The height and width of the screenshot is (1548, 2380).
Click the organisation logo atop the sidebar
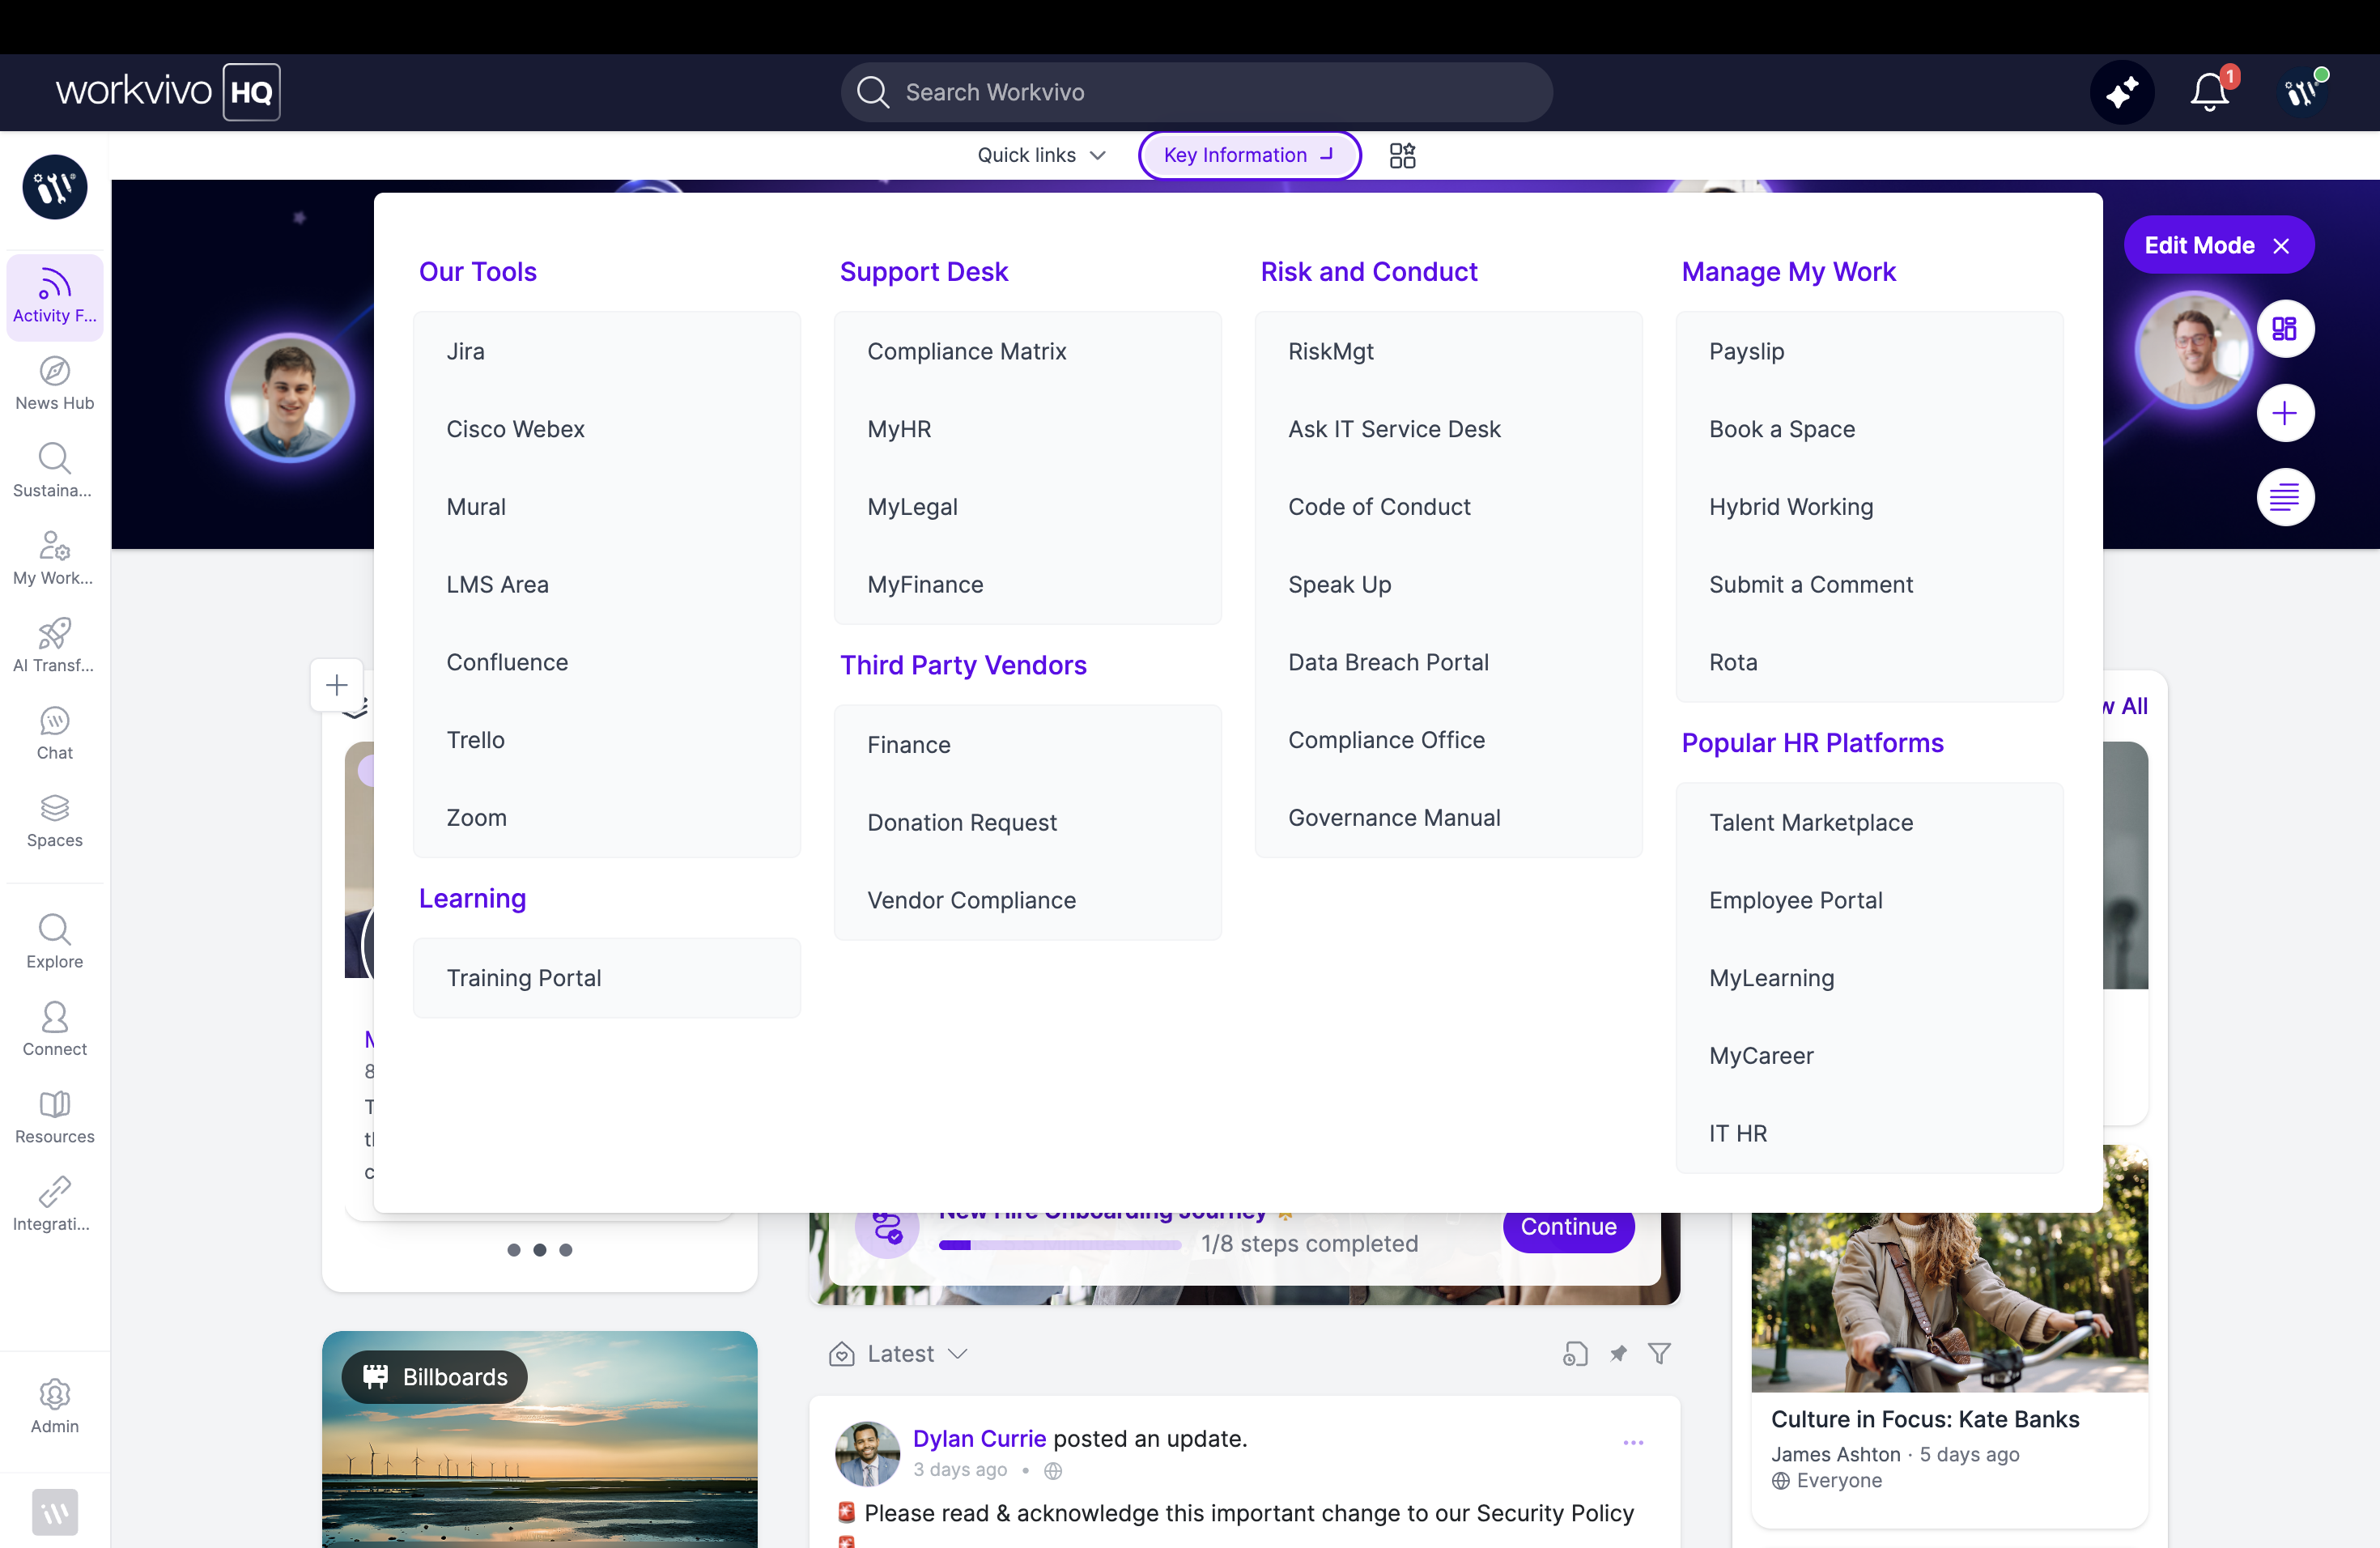click(55, 187)
